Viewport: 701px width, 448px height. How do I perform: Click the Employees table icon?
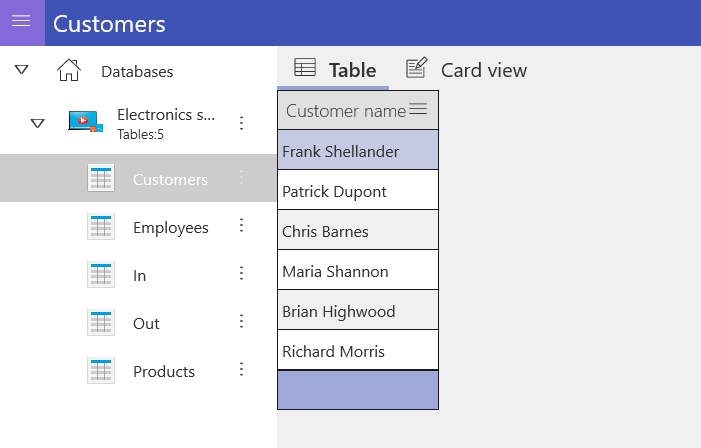tap(101, 227)
